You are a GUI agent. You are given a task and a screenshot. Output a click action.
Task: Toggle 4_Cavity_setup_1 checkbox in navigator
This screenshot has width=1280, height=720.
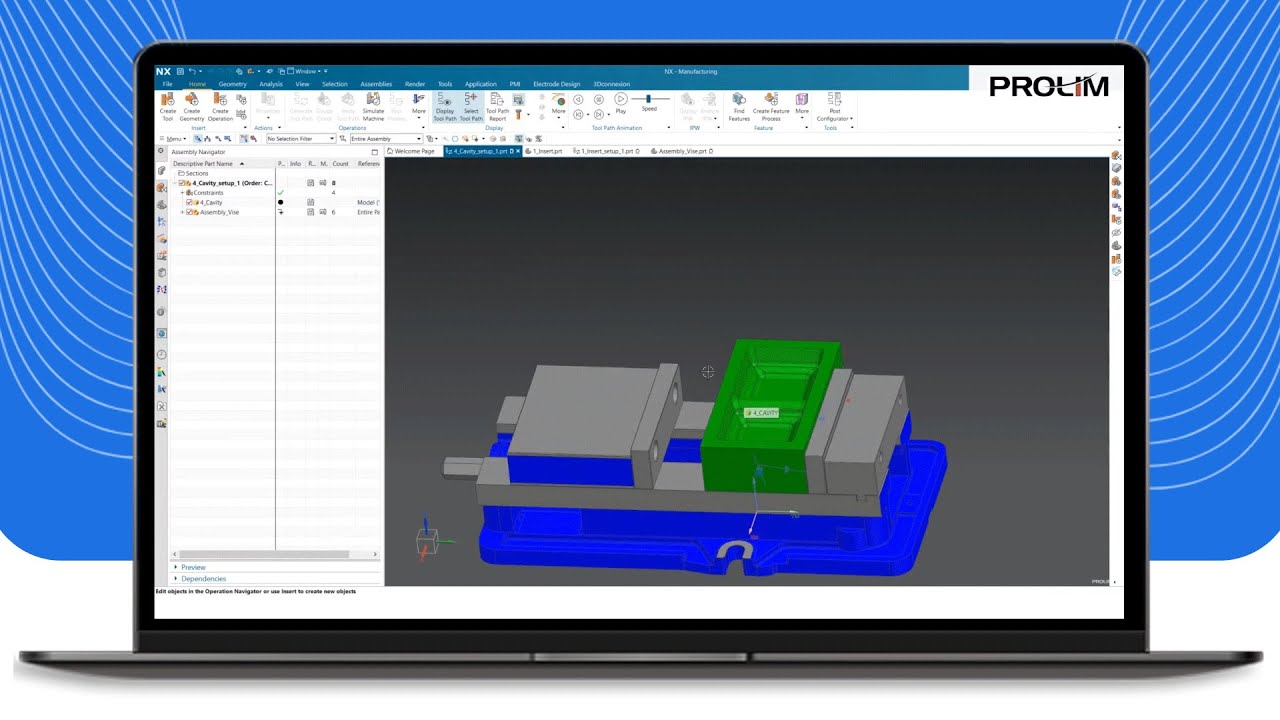182,183
